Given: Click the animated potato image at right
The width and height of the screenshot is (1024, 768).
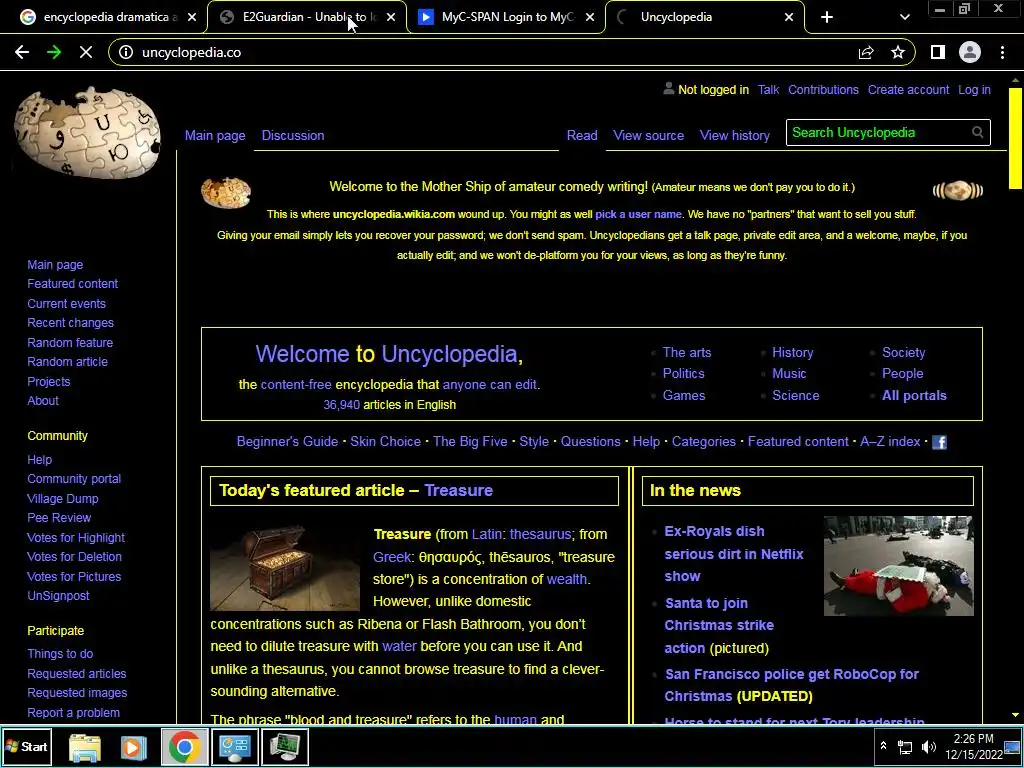Looking at the screenshot, I should tap(958, 190).
